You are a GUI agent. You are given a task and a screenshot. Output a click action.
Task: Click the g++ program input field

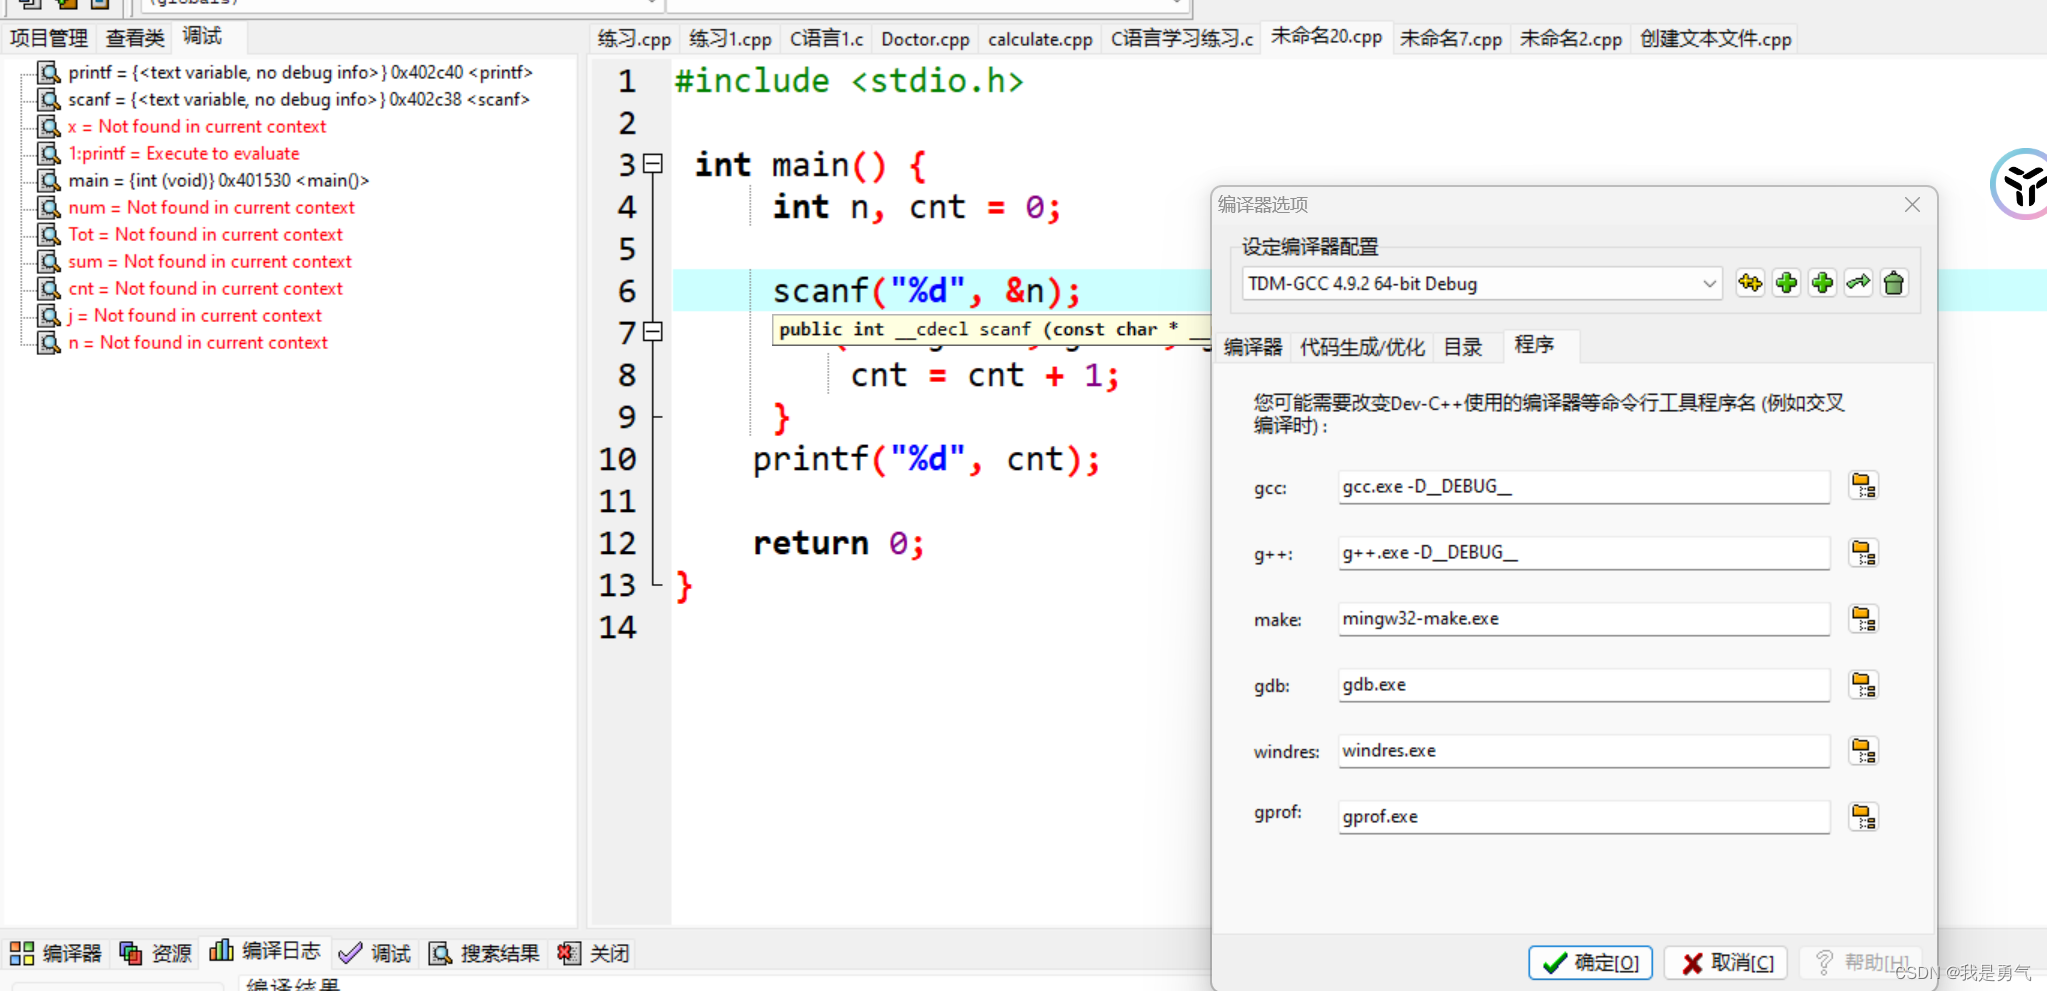click(1584, 553)
